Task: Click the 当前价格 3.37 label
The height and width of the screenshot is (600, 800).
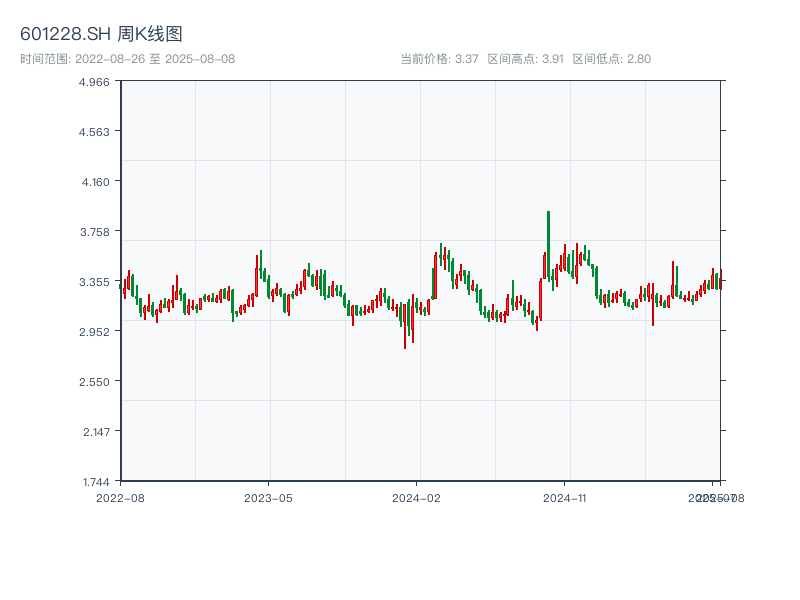Action: point(439,59)
